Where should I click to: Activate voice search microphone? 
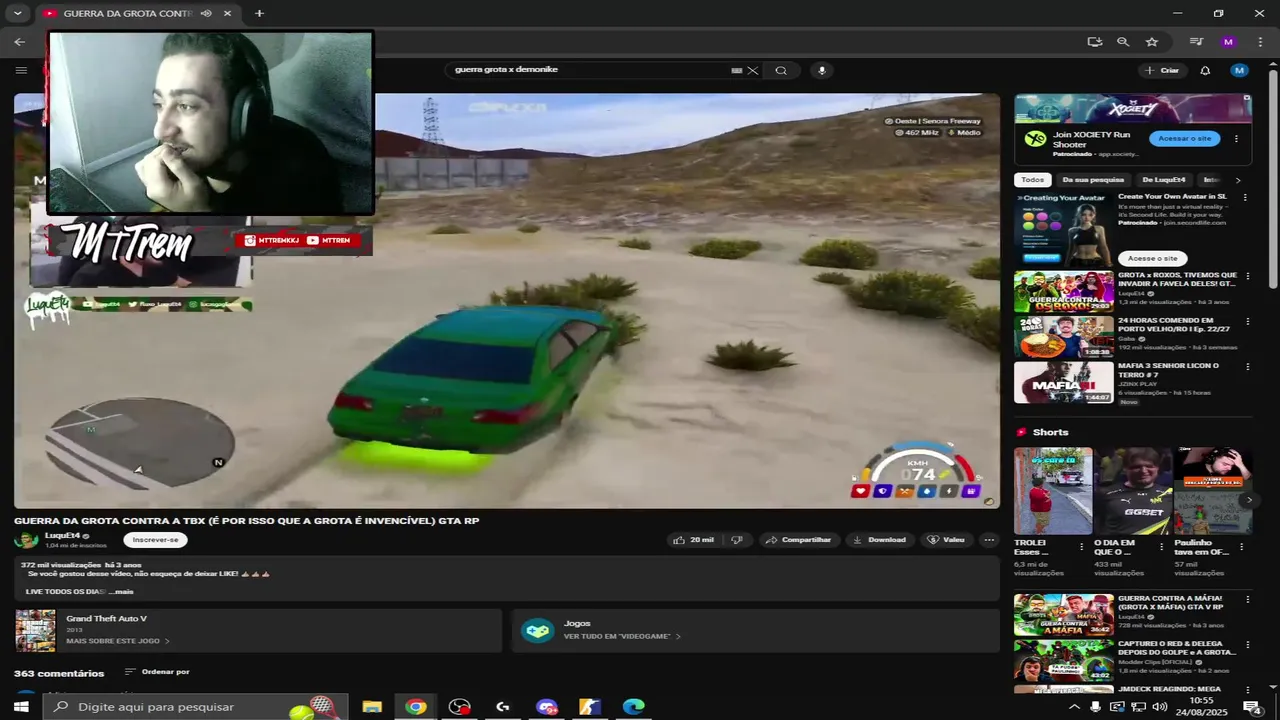pyautogui.click(x=822, y=70)
